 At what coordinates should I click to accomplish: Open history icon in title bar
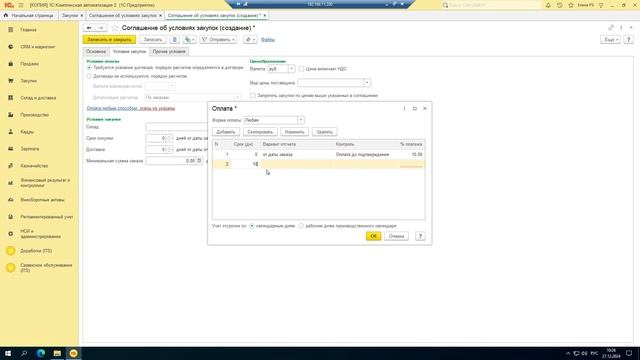[560, 5]
